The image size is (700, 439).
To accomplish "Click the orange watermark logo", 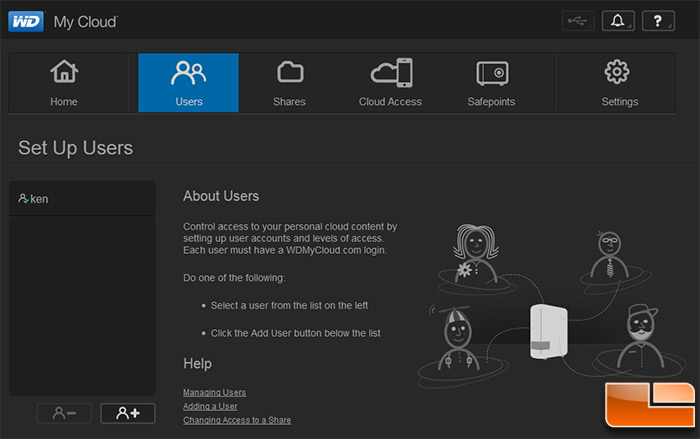I will tap(650, 405).
